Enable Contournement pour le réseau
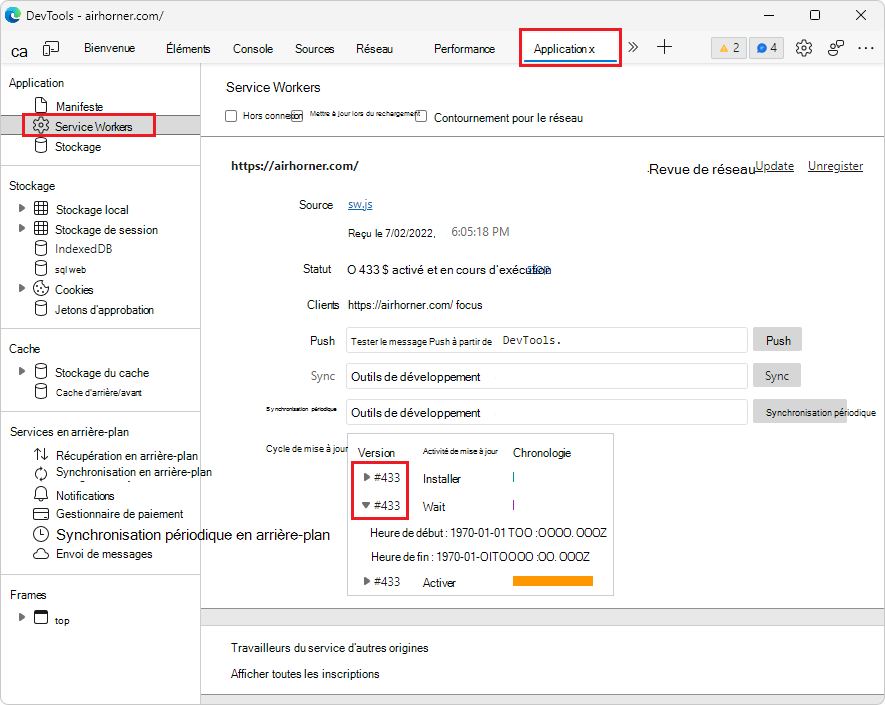 pos(421,114)
